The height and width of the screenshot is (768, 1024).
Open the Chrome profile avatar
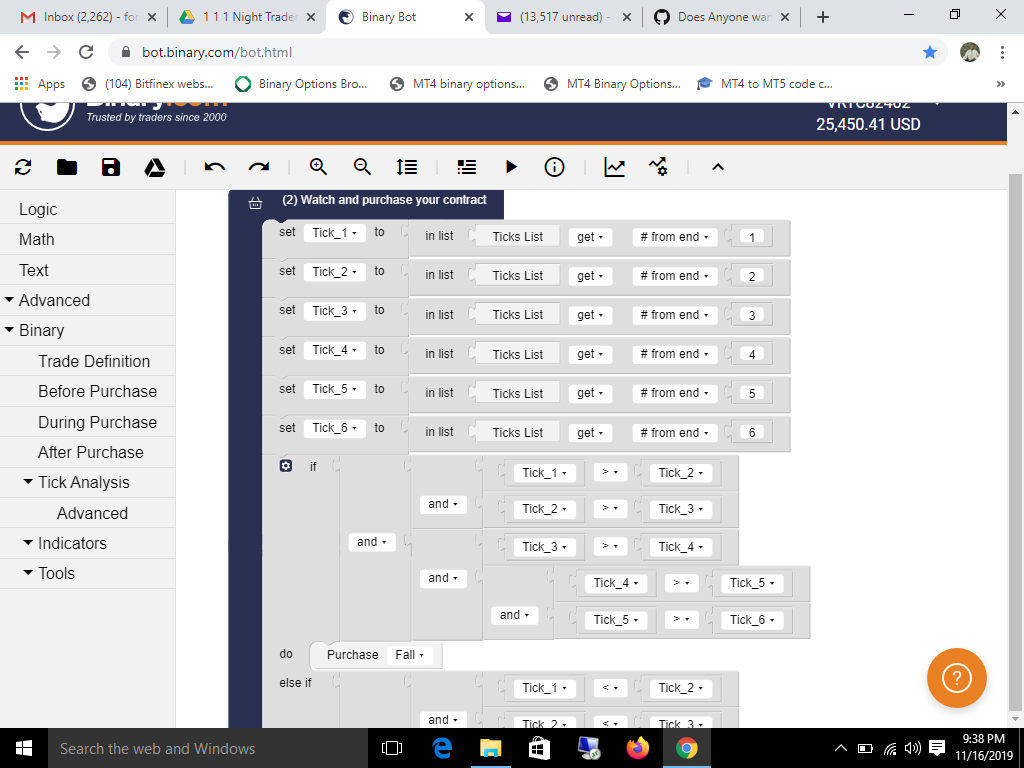[970, 52]
